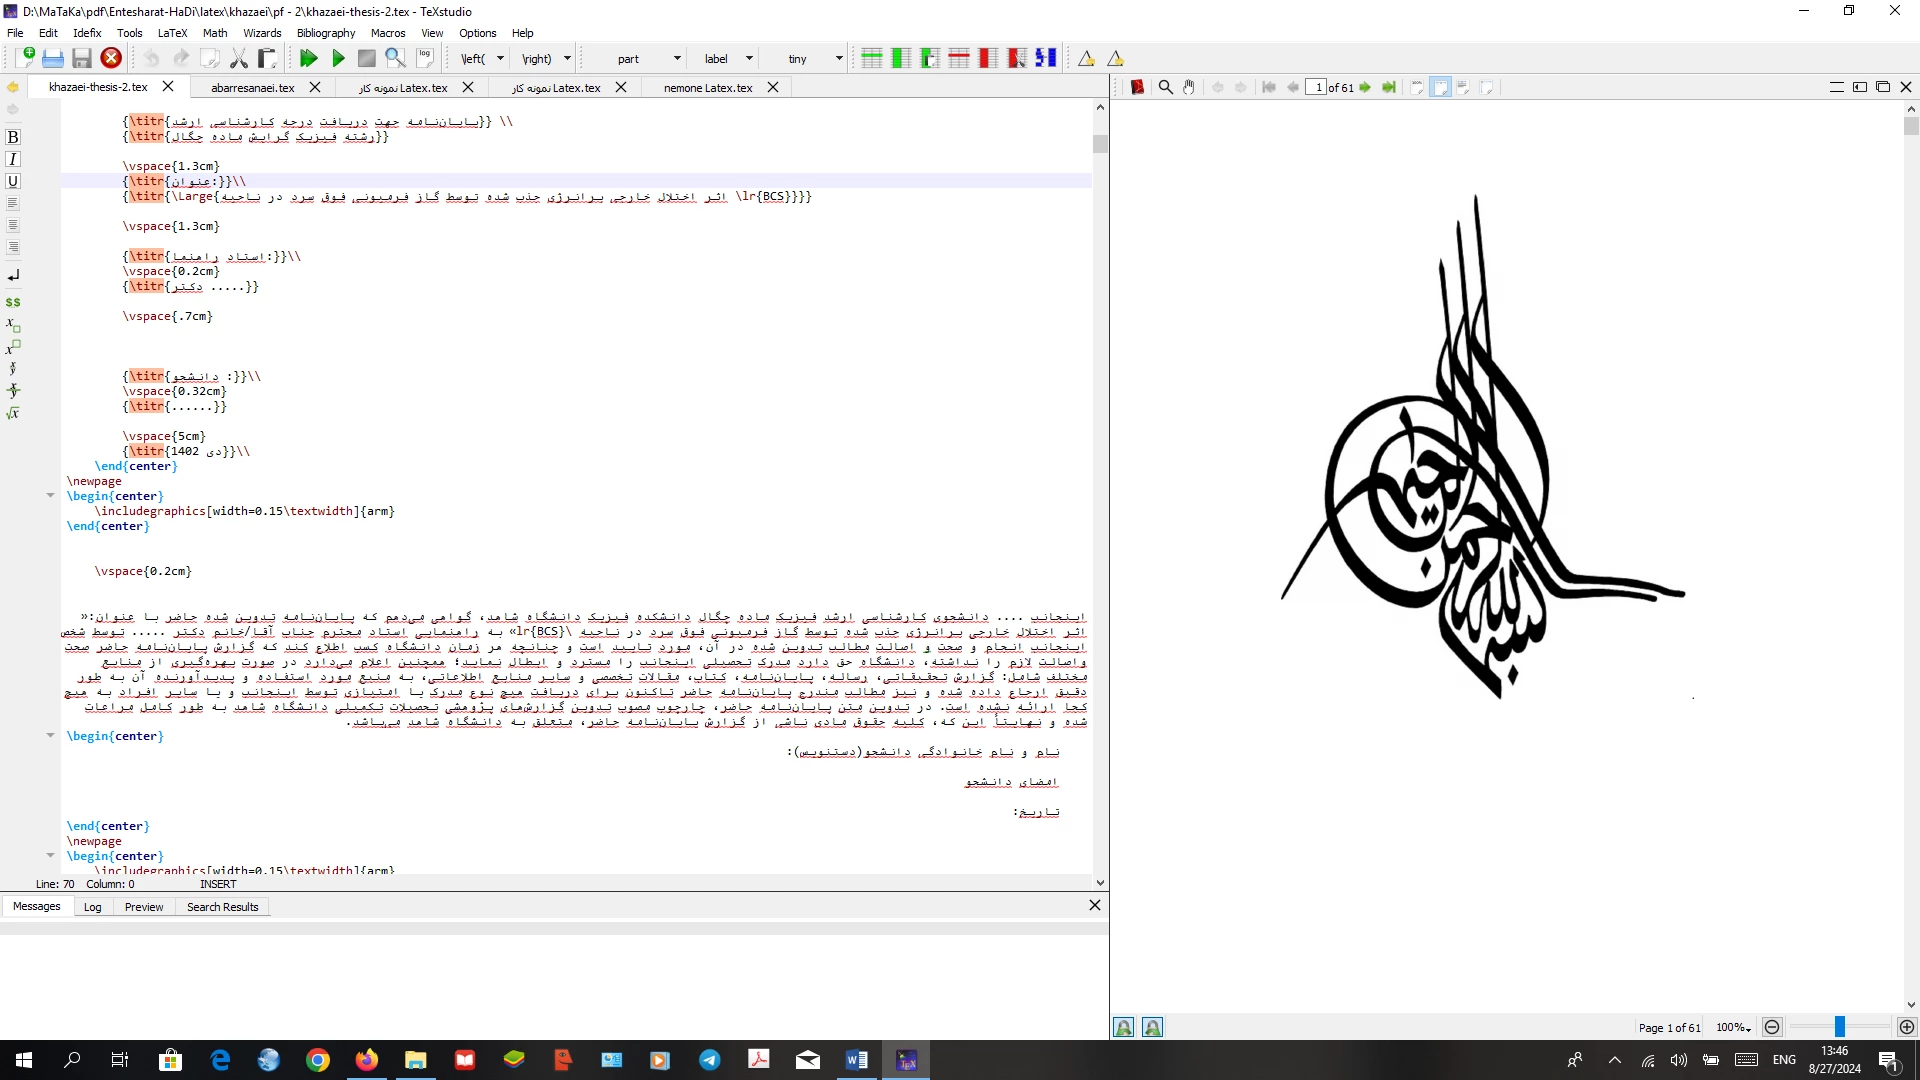The image size is (1920, 1080).
Task: Close the messages bottom panel
Action: tap(1095, 905)
